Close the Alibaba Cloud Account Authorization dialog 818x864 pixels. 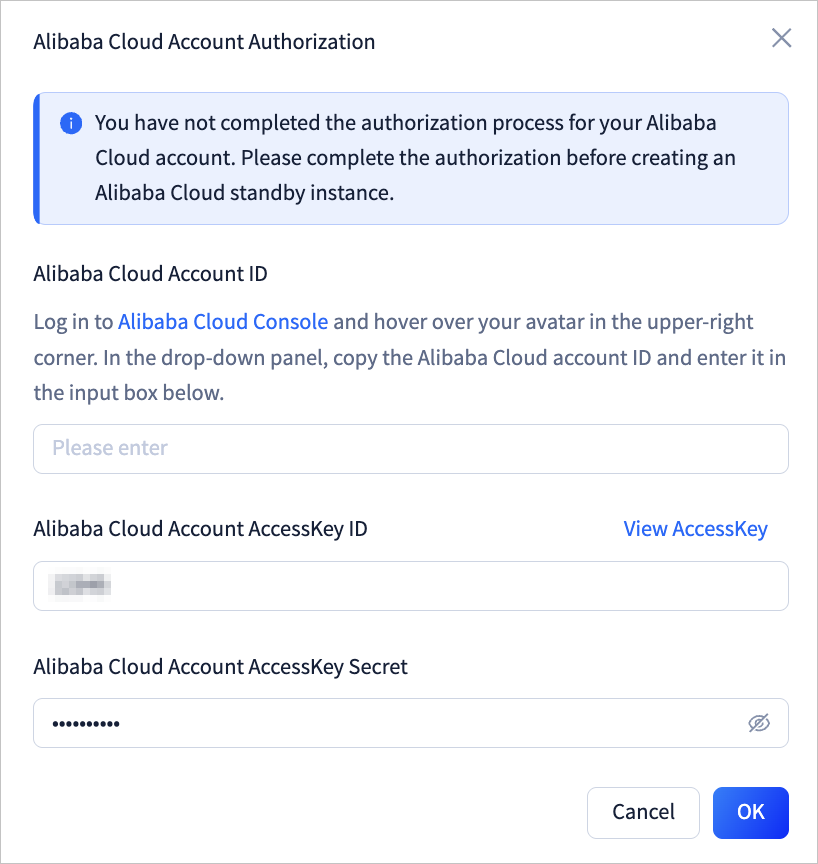click(x=781, y=39)
